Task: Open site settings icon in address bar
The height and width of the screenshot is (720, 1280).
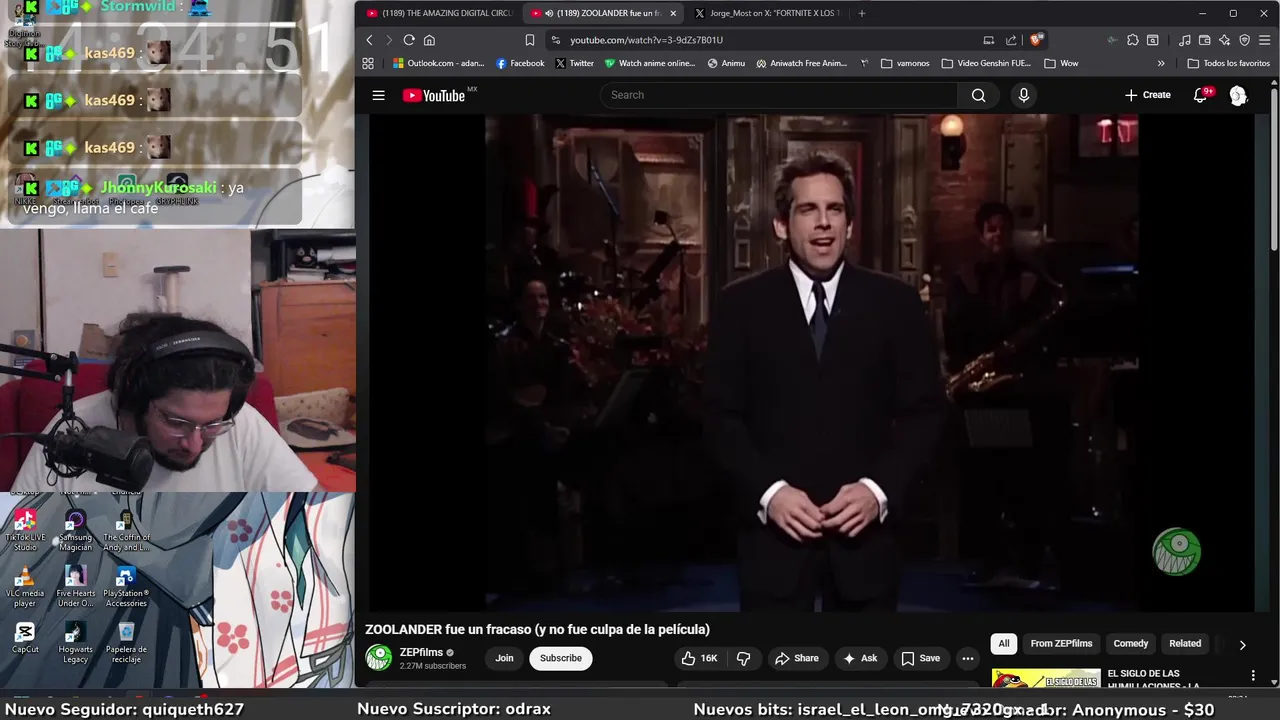Action: (x=555, y=40)
